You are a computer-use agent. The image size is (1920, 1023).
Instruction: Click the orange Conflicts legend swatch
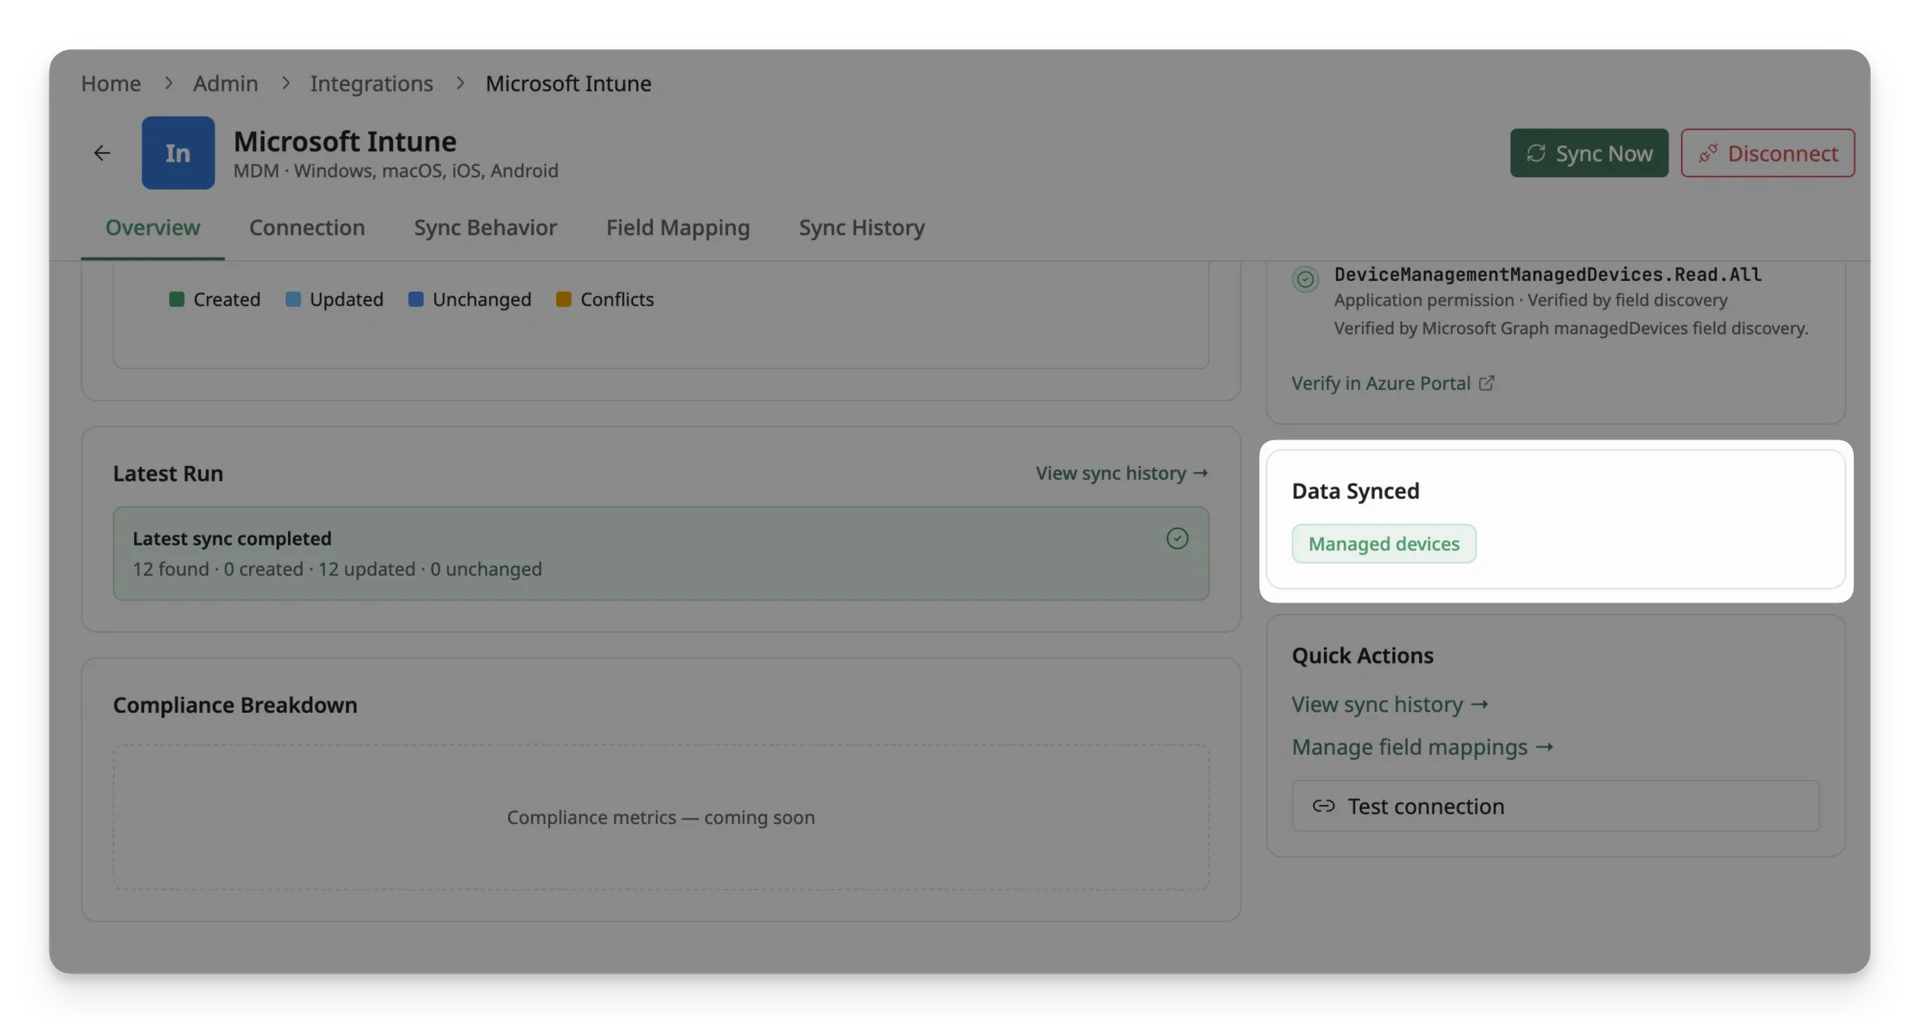tap(564, 299)
